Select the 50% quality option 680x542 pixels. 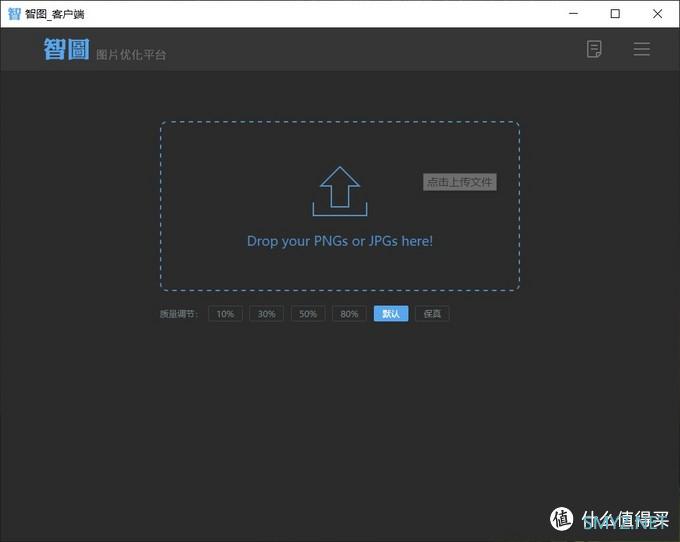click(x=308, y=313)
